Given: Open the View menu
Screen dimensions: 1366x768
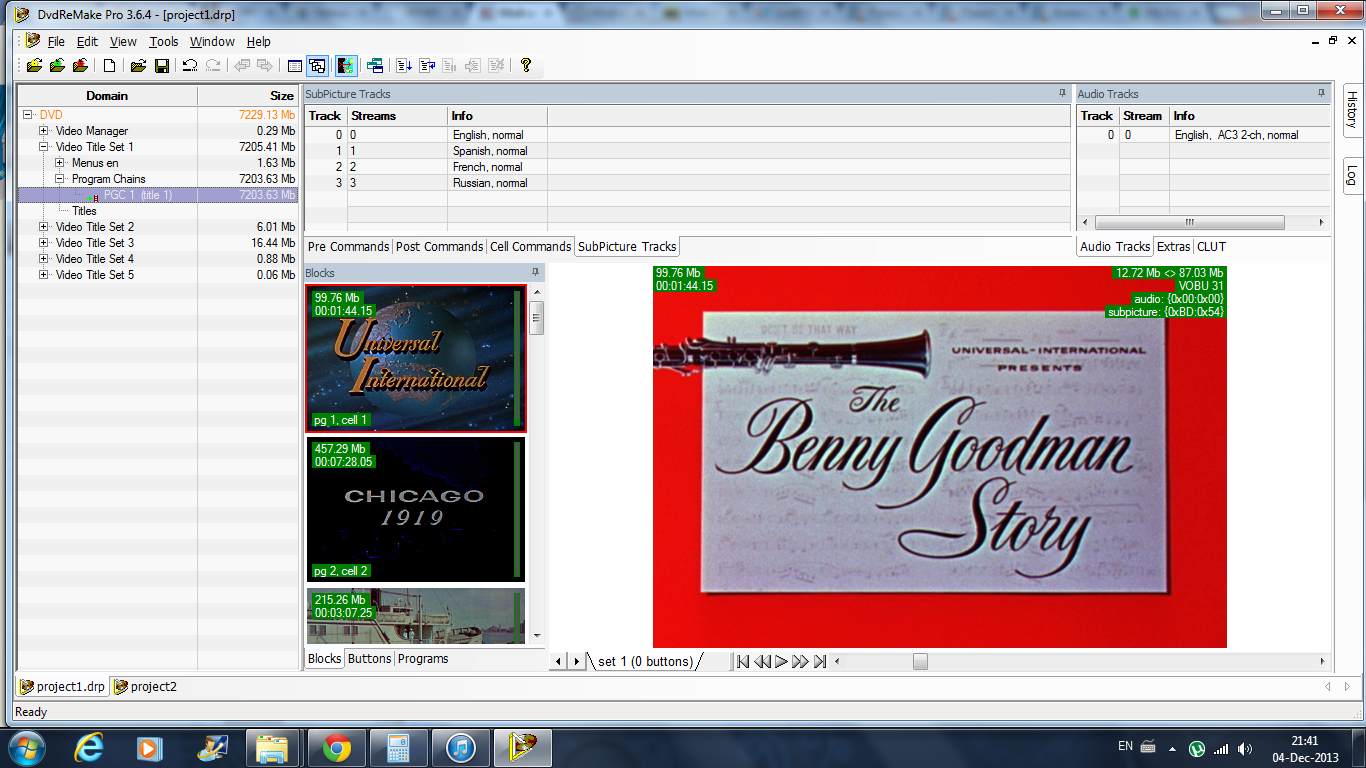Looking at the screenshot, I should click(x=123, y=42).
